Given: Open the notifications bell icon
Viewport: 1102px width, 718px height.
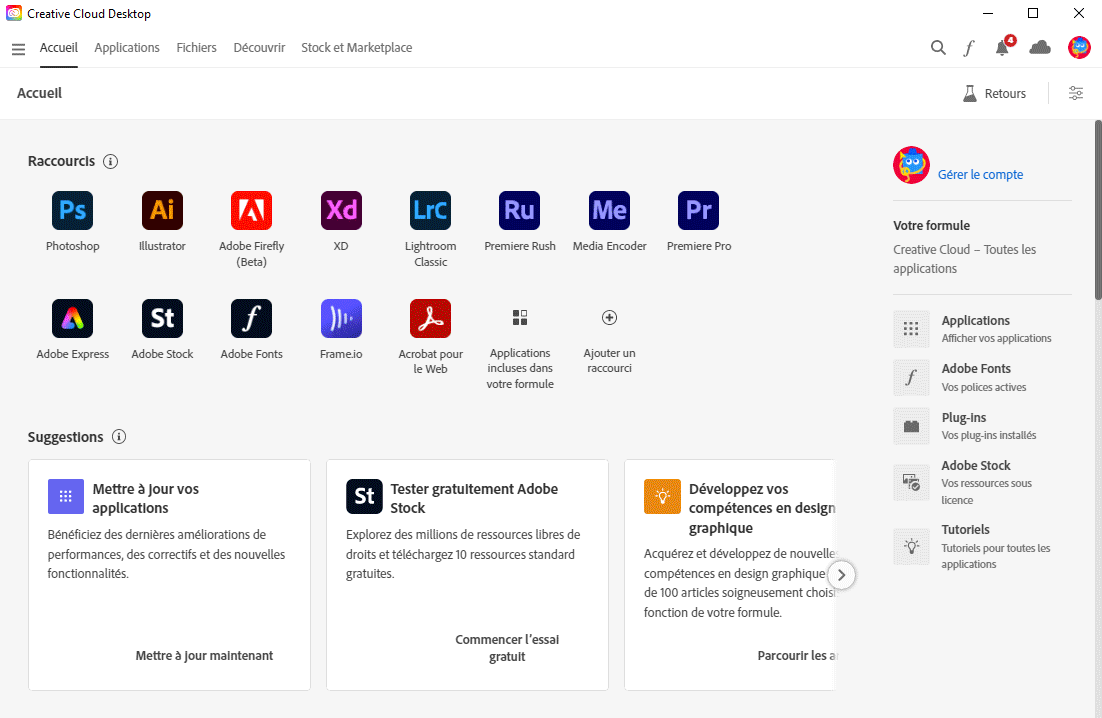Looking at the screenshot, I should point(1002,48).
